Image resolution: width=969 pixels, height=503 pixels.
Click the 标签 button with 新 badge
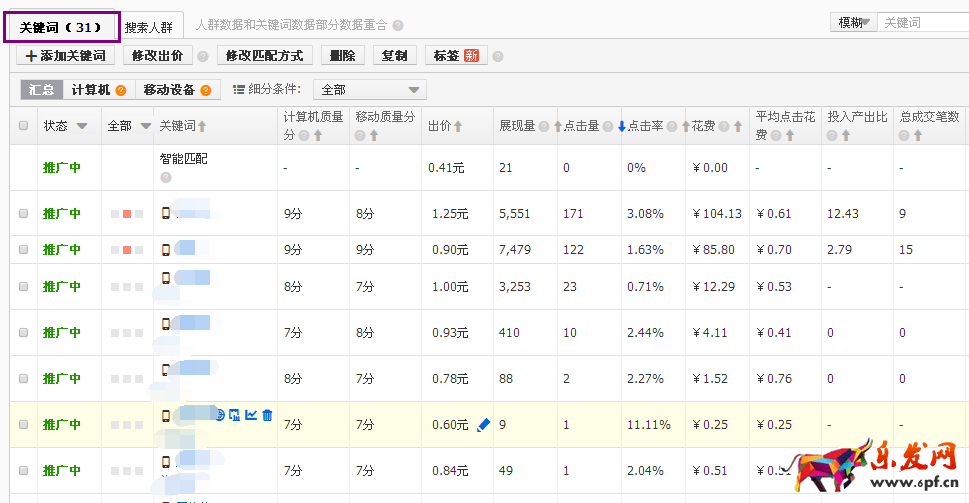(x=455, y=56)
